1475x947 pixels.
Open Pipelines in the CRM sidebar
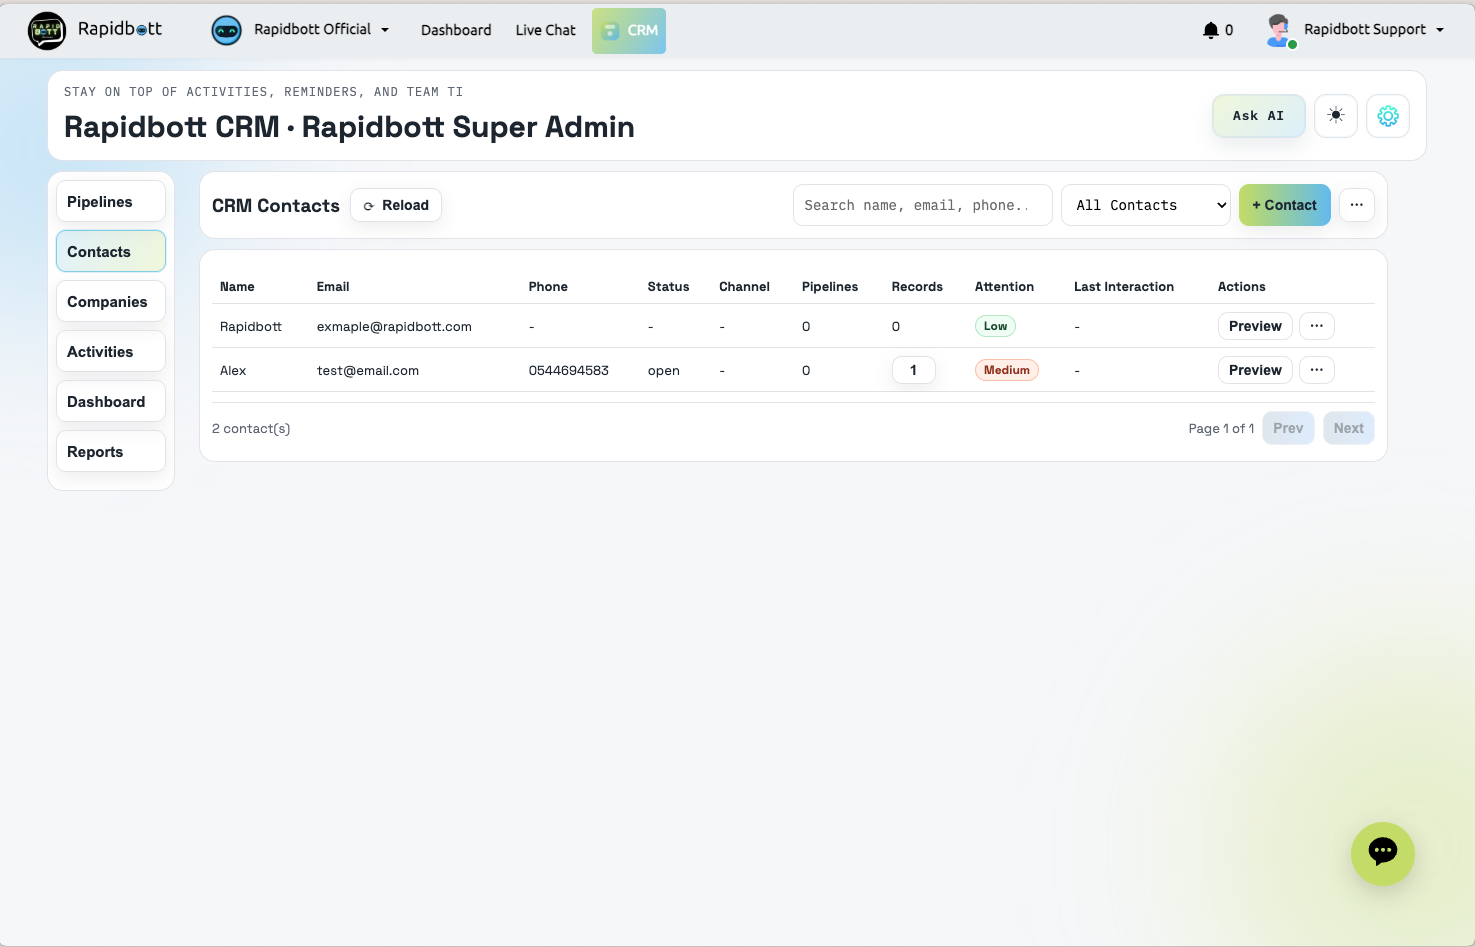point(110,201)
